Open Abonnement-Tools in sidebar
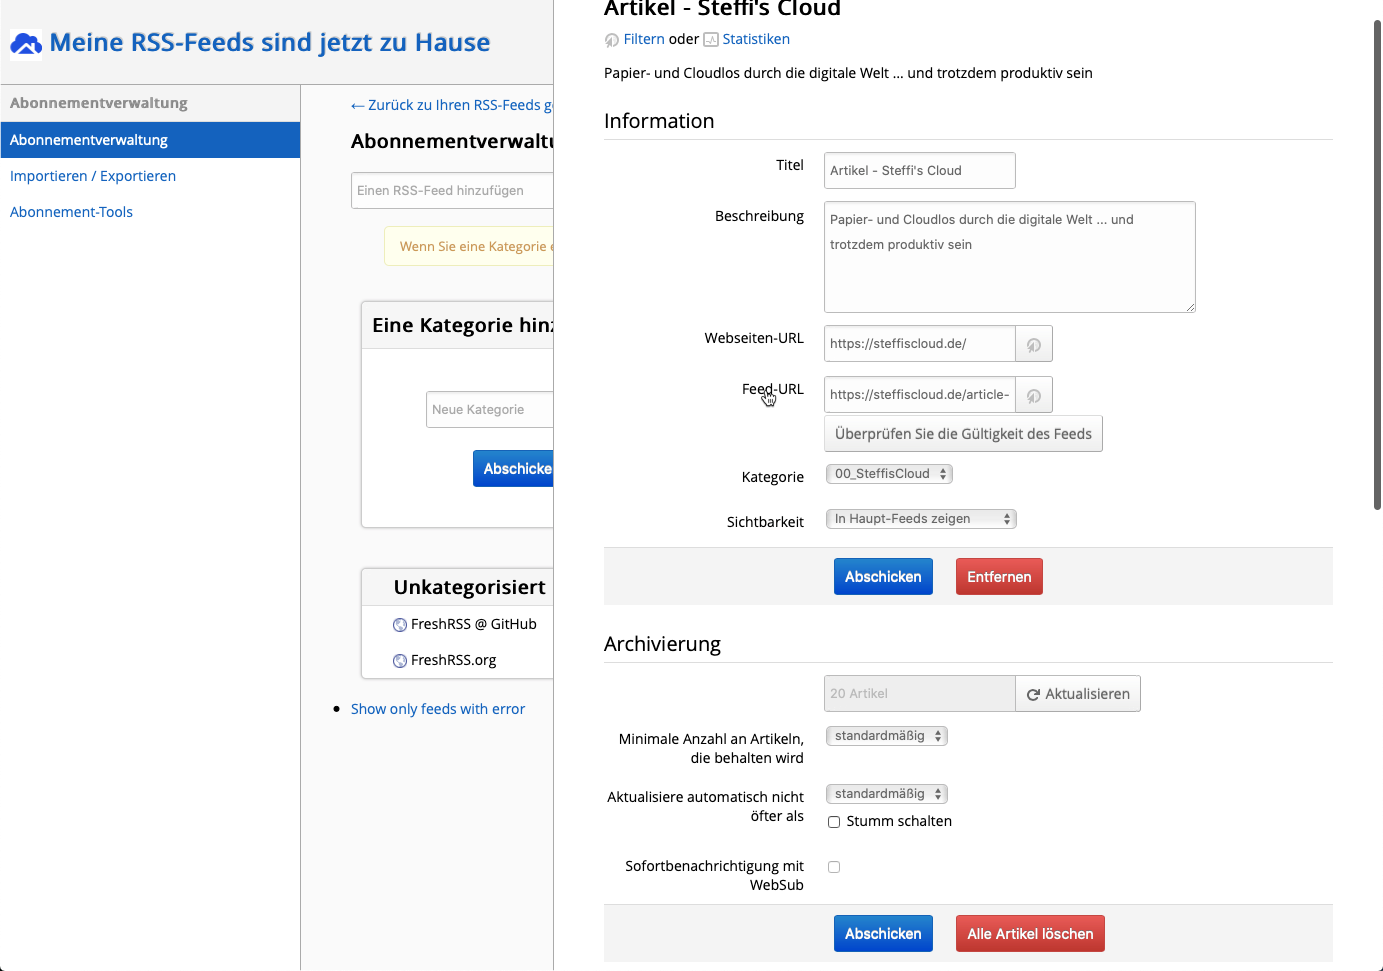This screenshot has height=971, width=1383. pyautogui.click(x=71, y=212)
